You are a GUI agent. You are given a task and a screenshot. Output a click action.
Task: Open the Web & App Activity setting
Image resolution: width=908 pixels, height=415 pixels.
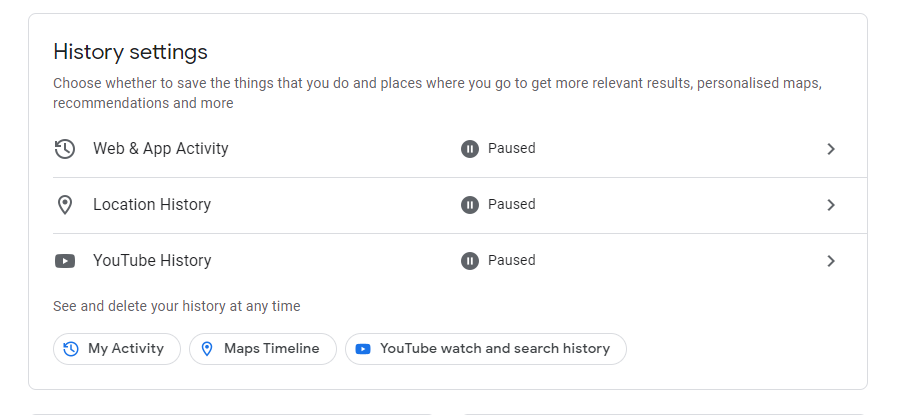[x=161, y=149]
